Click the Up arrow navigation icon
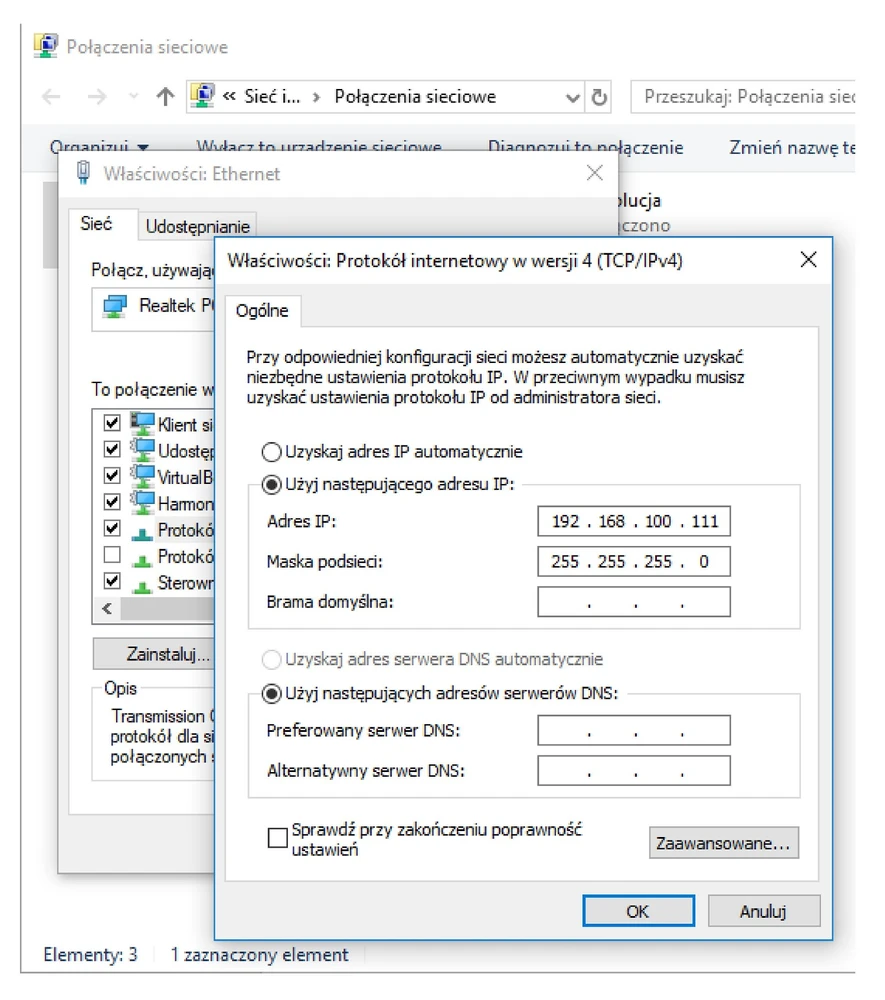885x1000 pixels. 165,97
